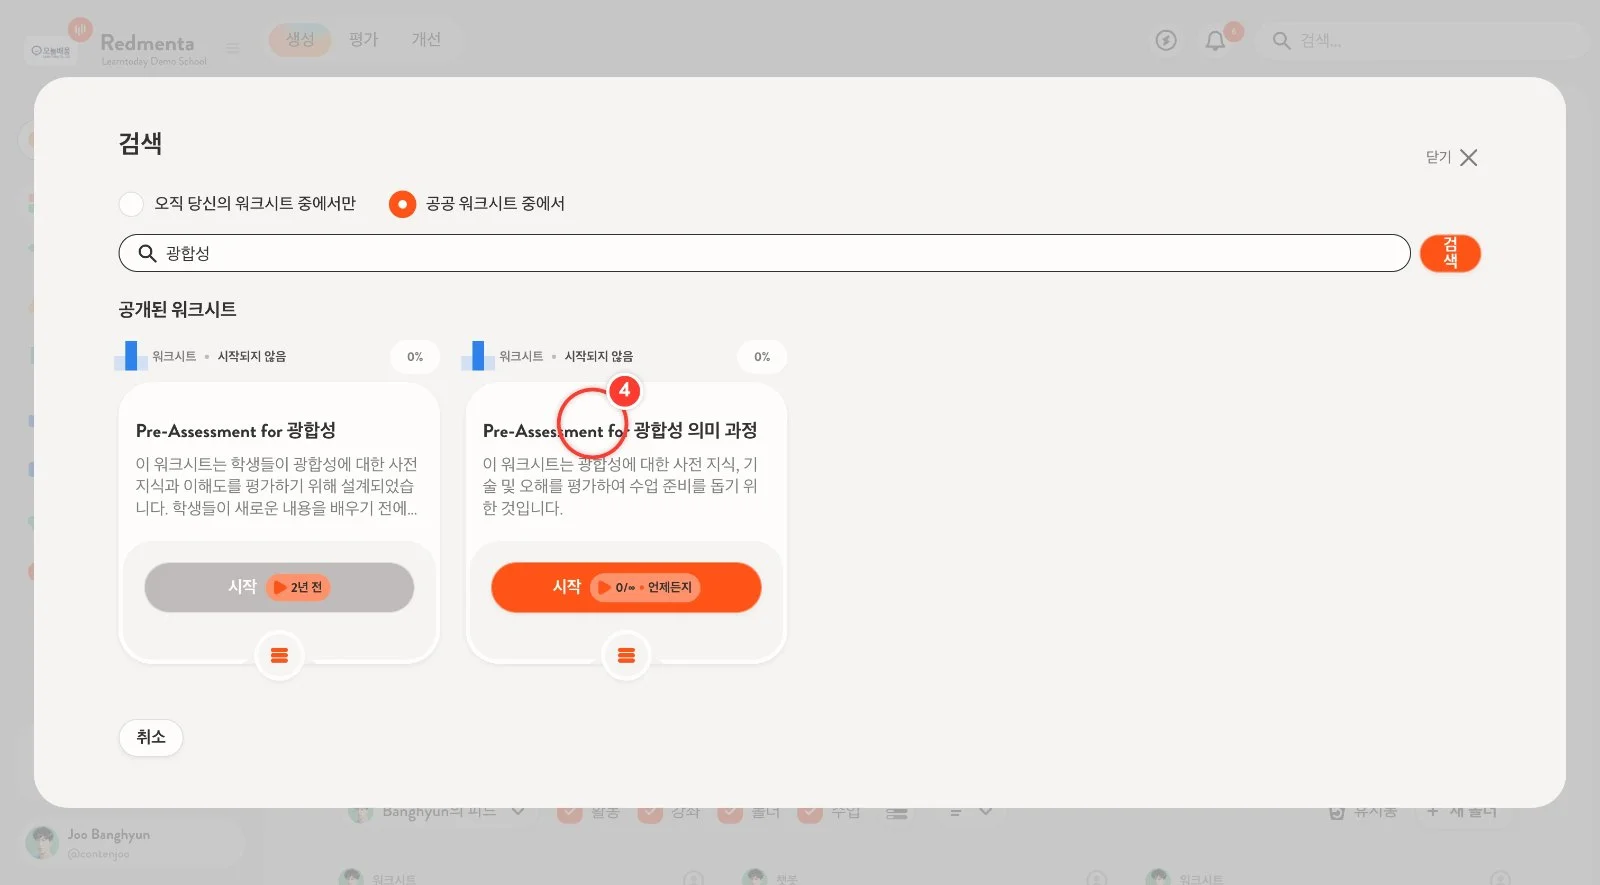Toggle the hamburger menu icon beside Redmenta
Image resolution: width=1600 pixels, height=885 pixels.
coord(233,47)
